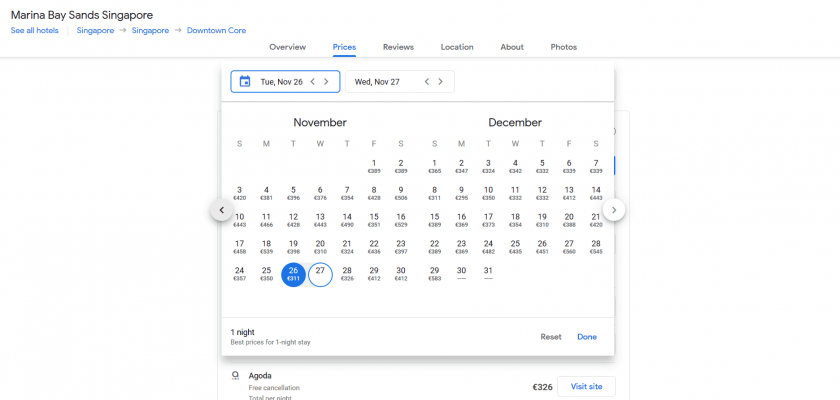
Task: Go to previous months in calendar
Action: tap(222, 210)
